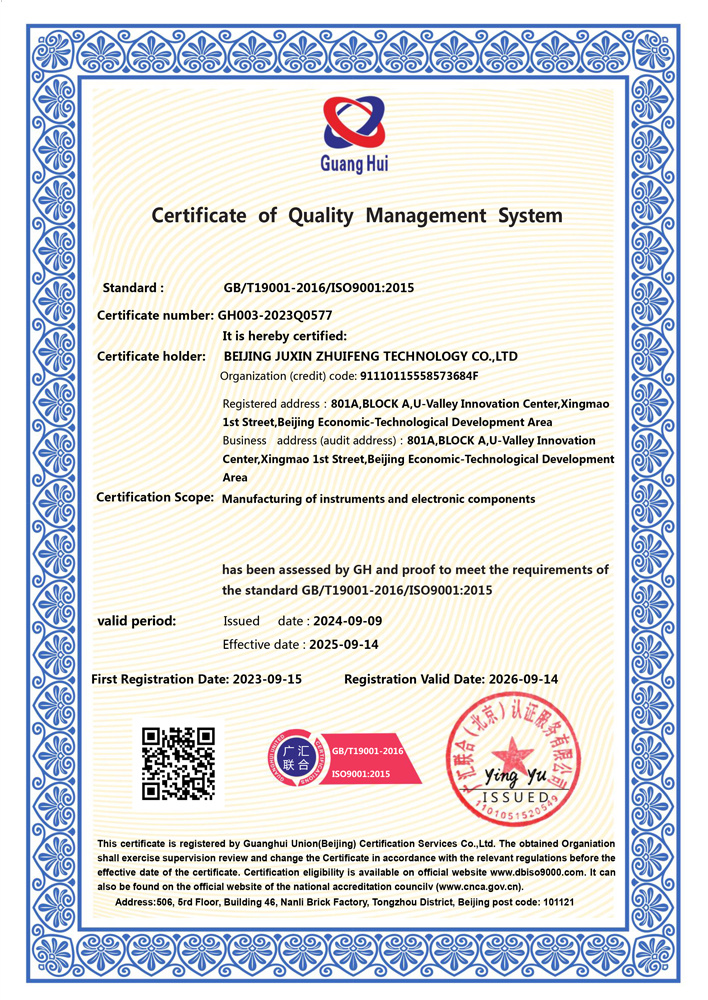Click the "Area" line ending the business address
Viewport: 708px width, 1000px height.
coord(235,477)
